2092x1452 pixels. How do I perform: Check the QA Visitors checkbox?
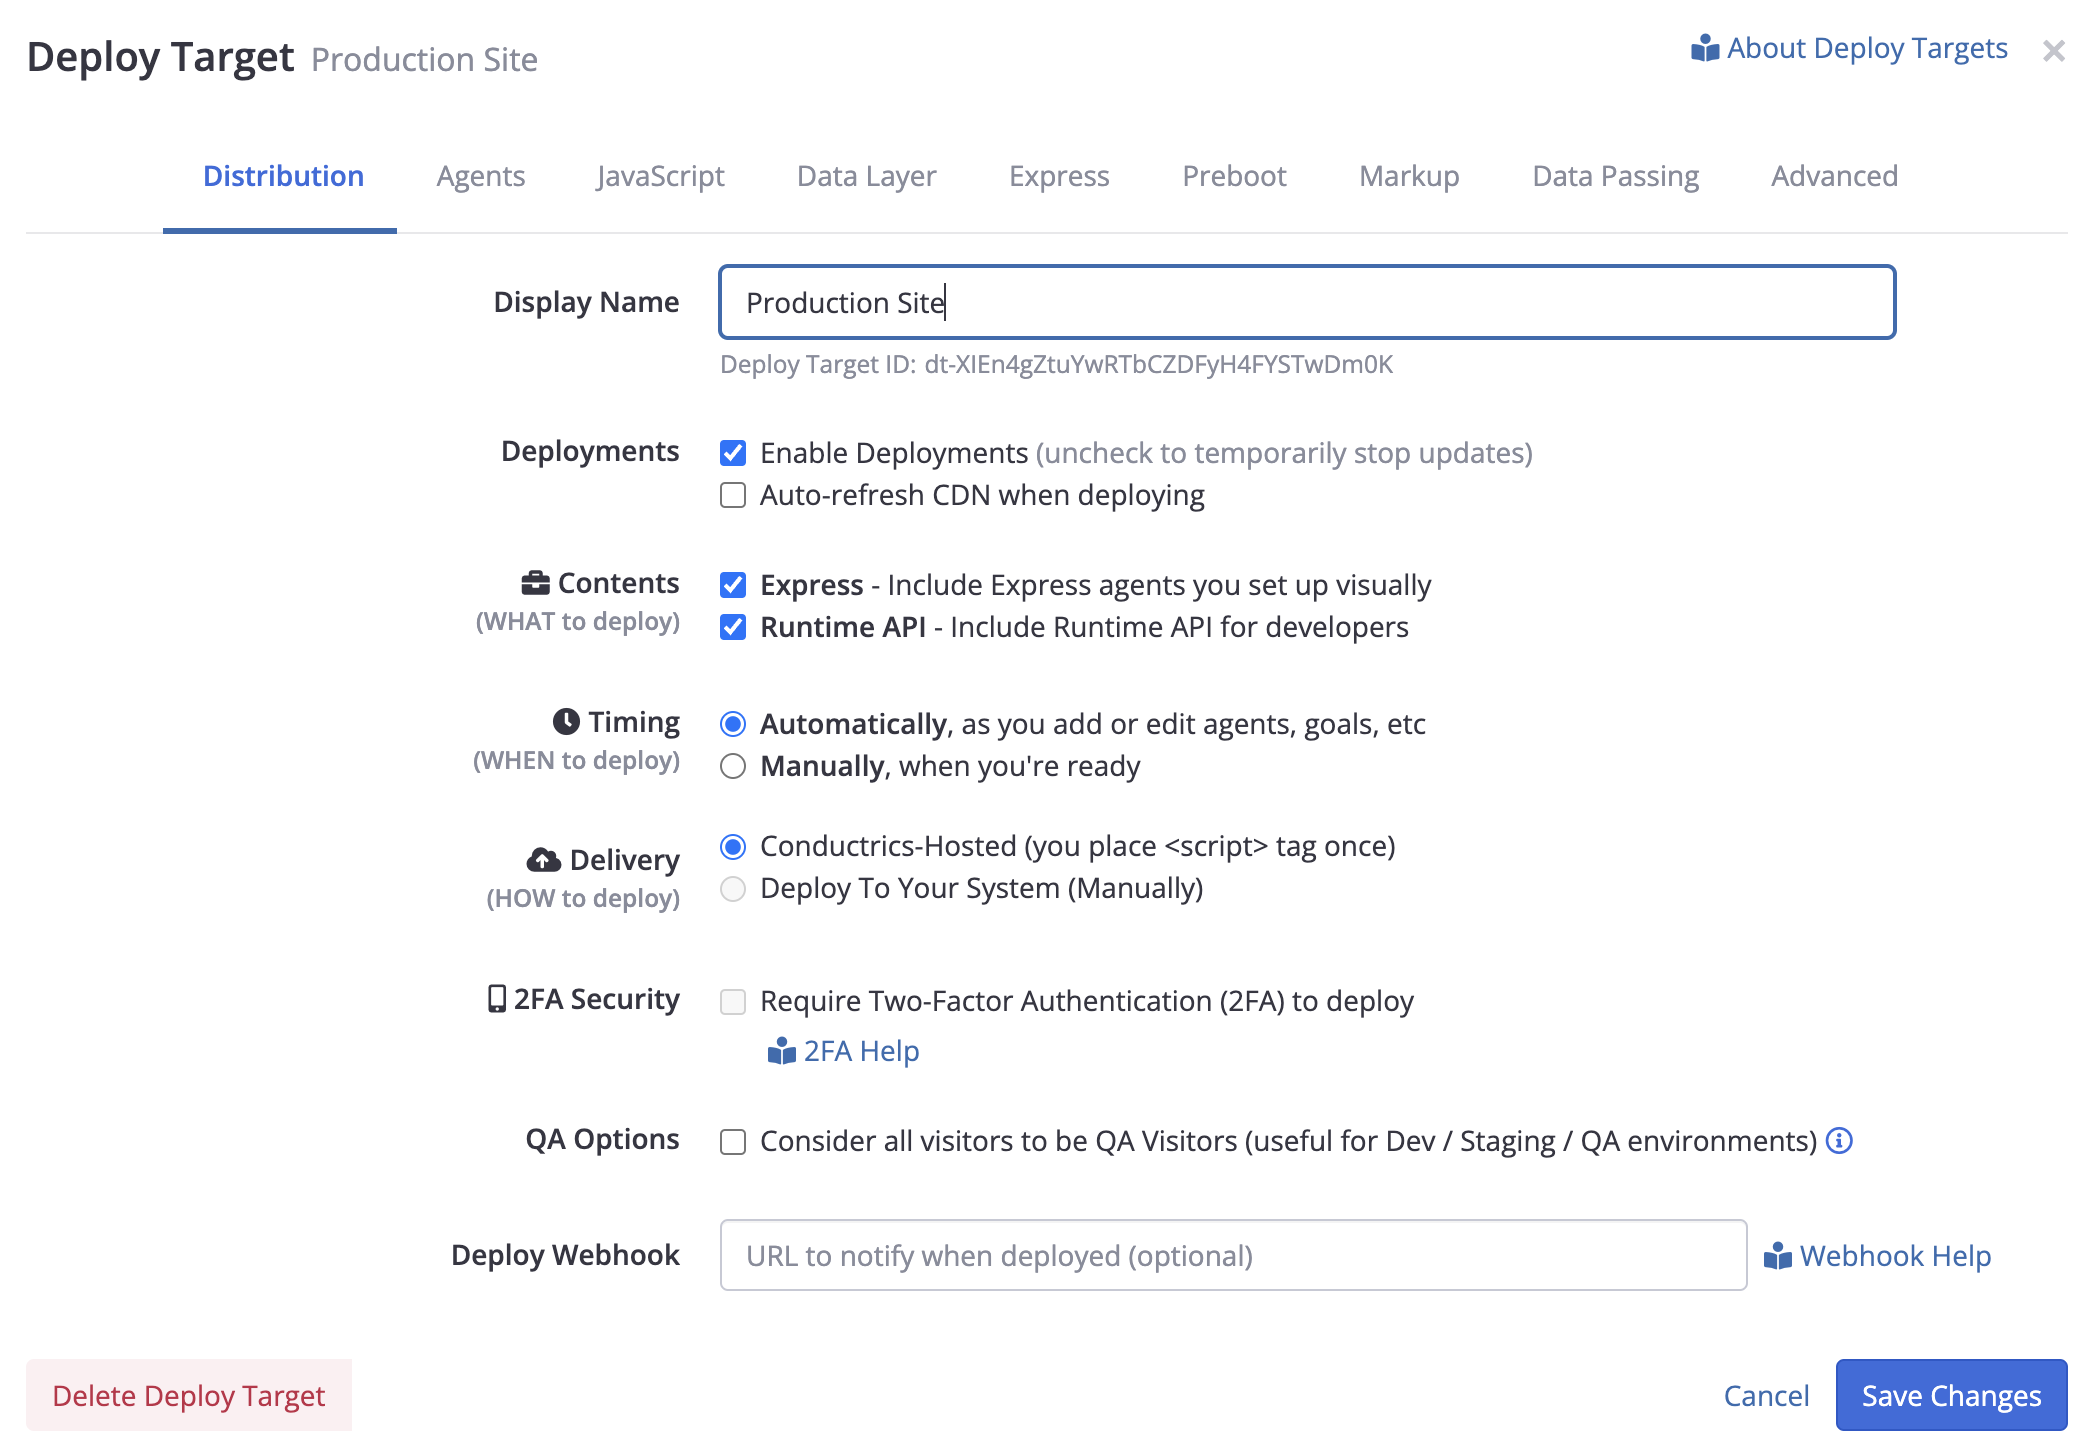733,1141
